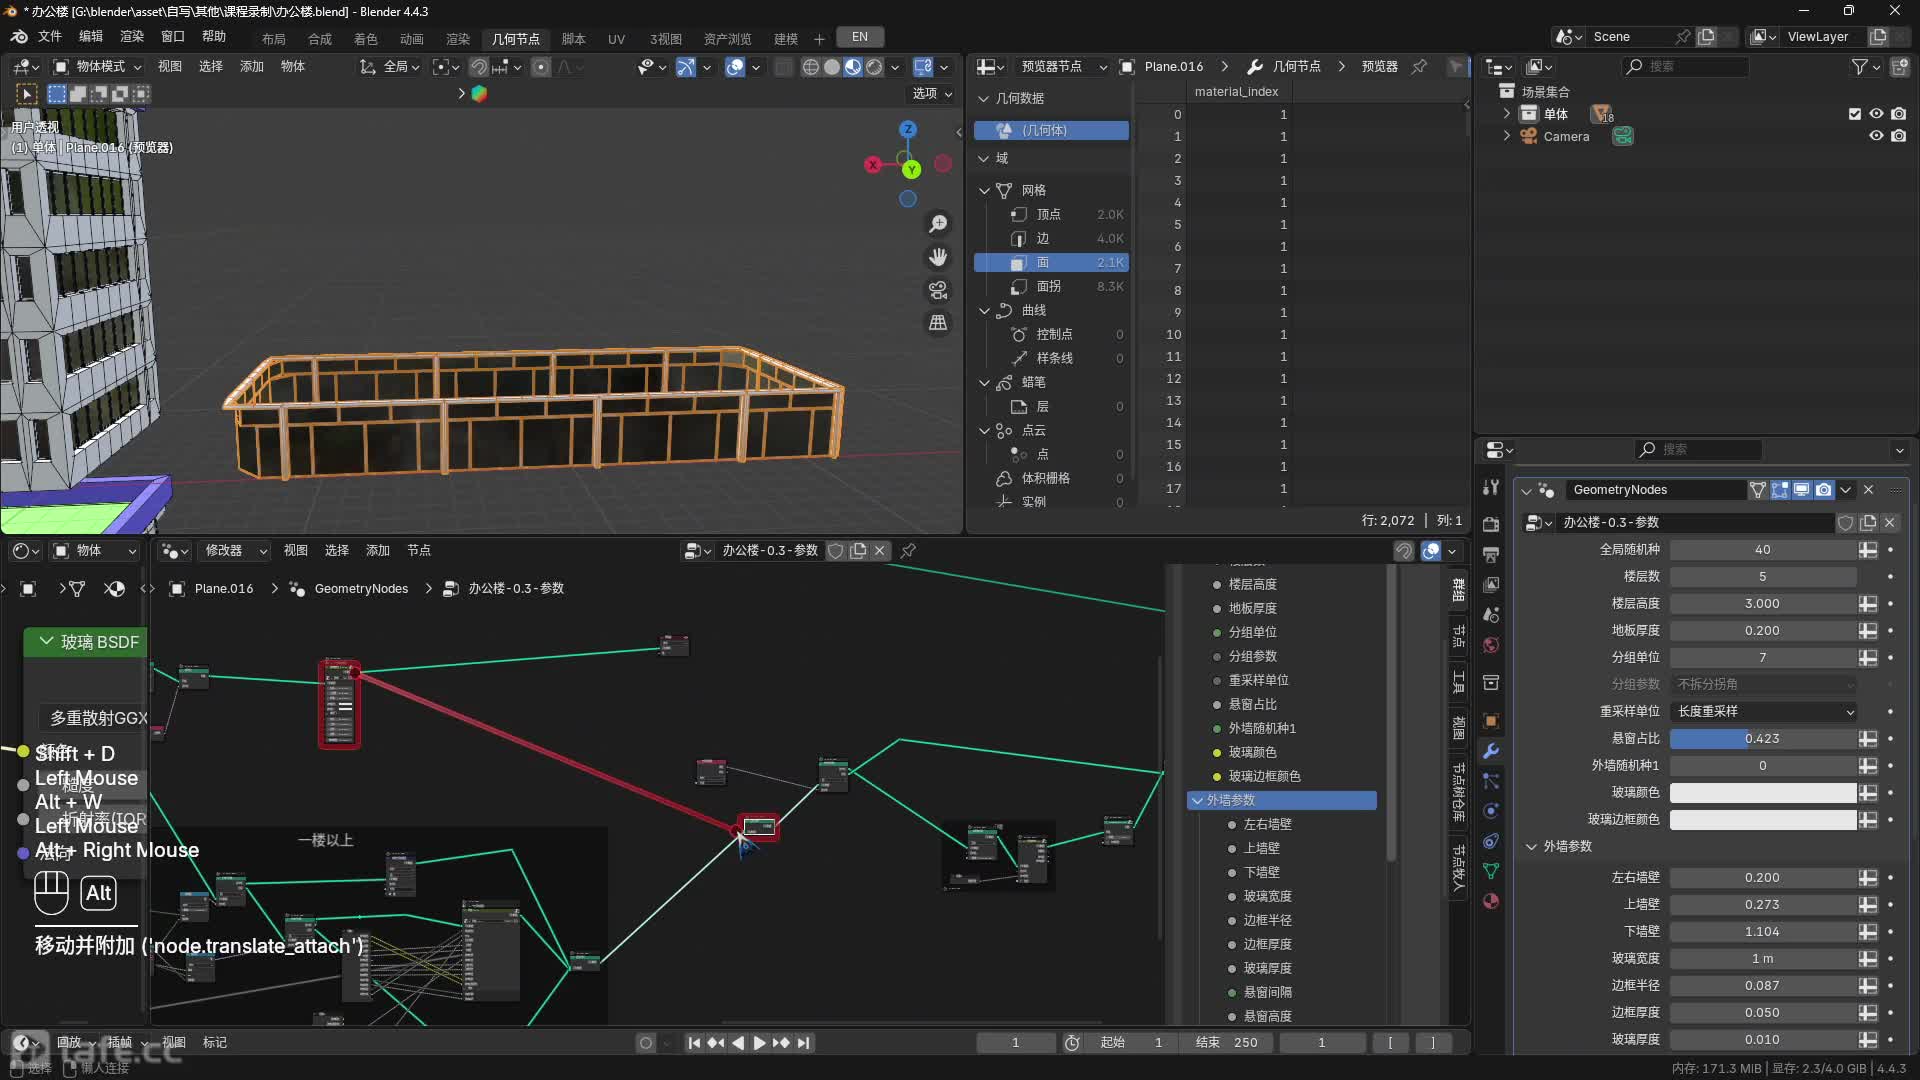The image size is (1920, 1080).
Task: Switch to the 几何节点 workspace tab
Action: [516, 39]
